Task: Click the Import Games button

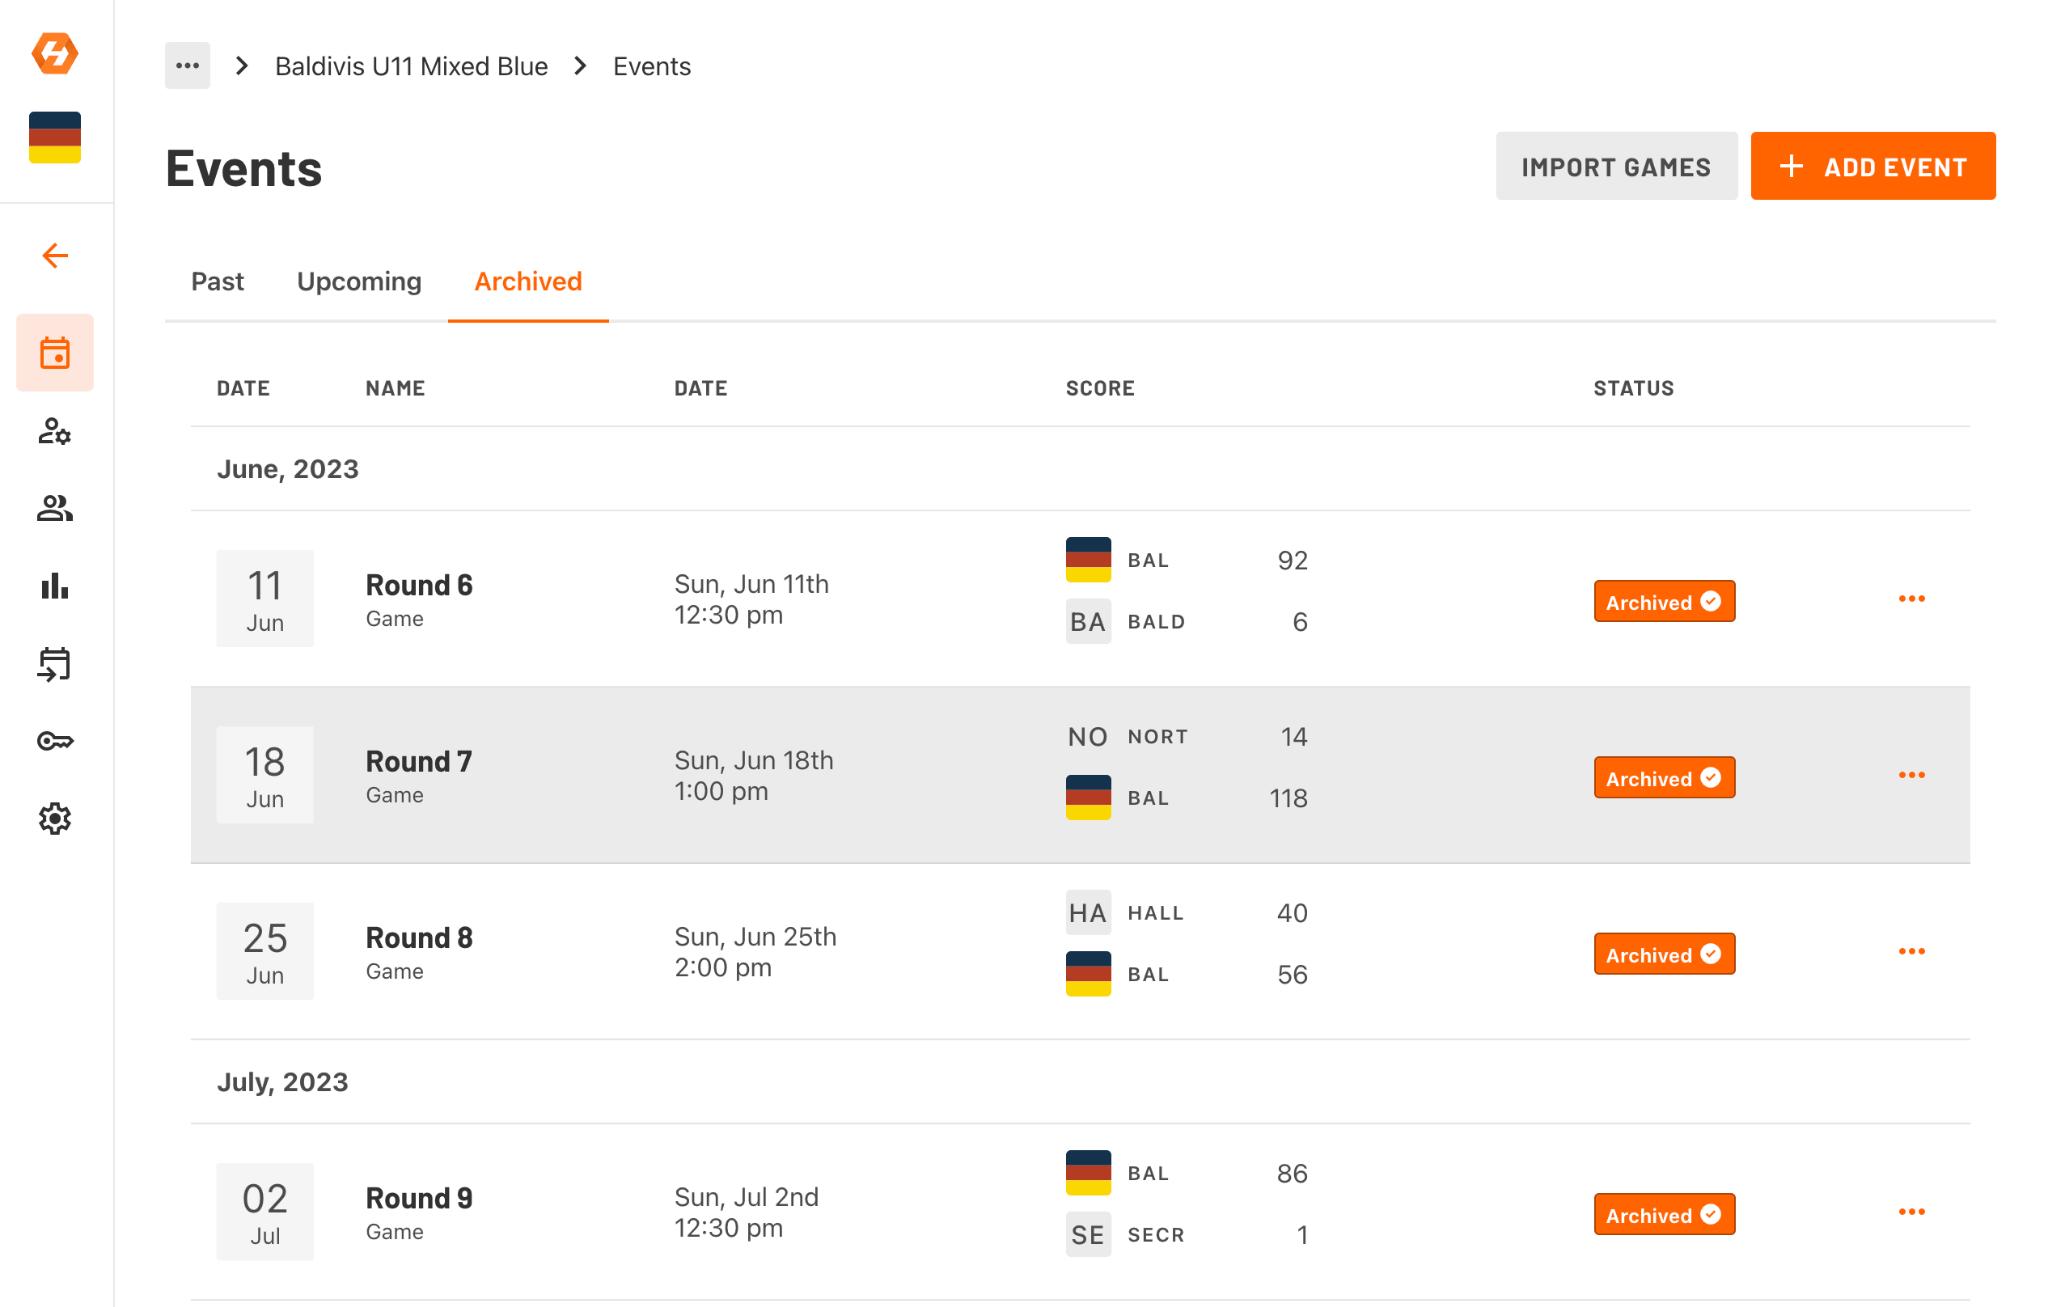Action: coord(1616,167)
